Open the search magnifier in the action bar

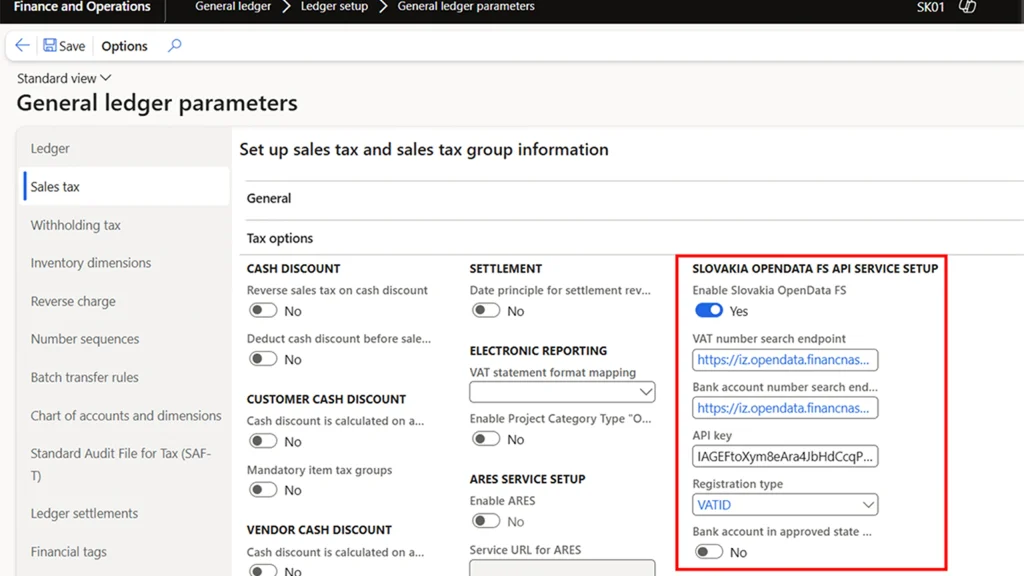[x=174, y=45]
